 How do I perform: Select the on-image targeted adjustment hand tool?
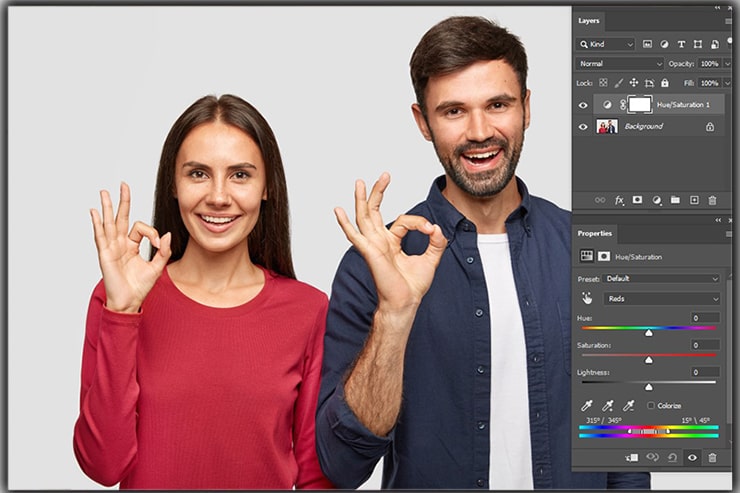click(587, 298)
